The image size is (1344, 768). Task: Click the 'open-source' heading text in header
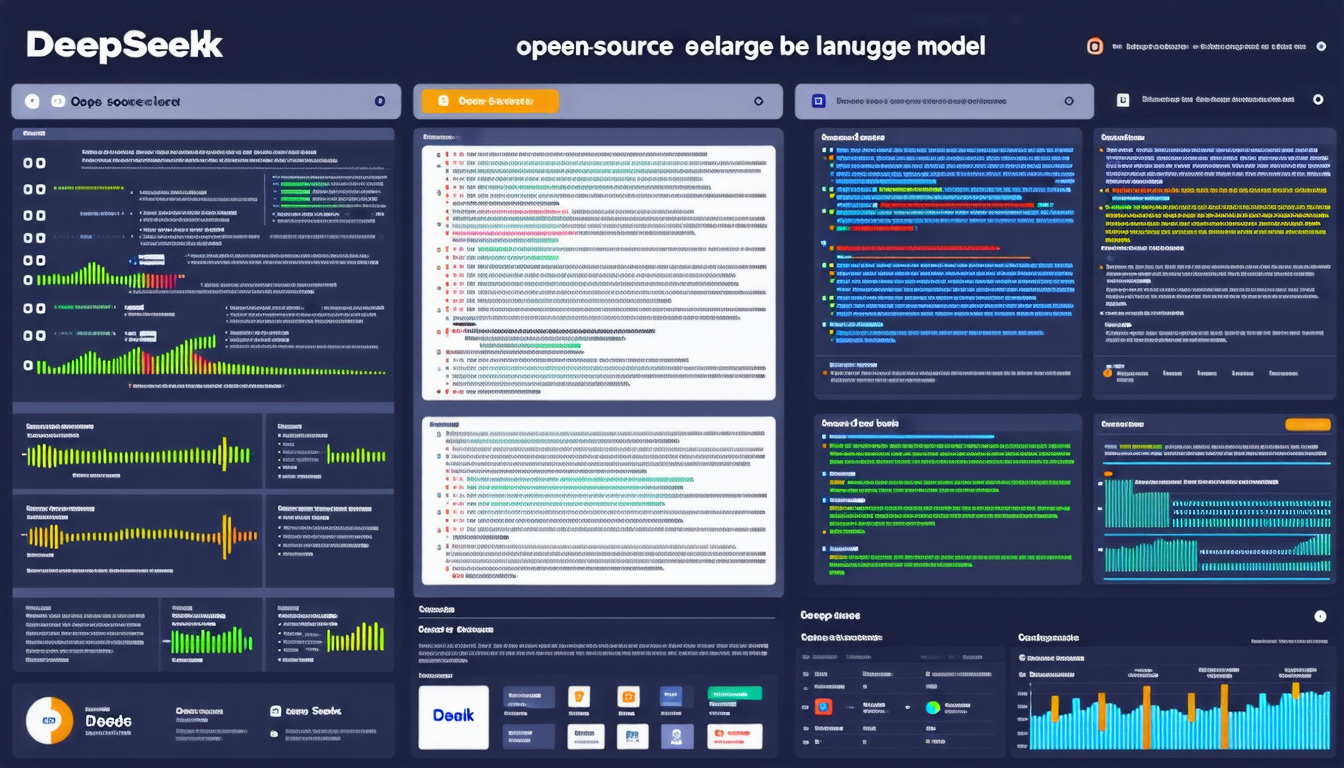click(594, 46)
